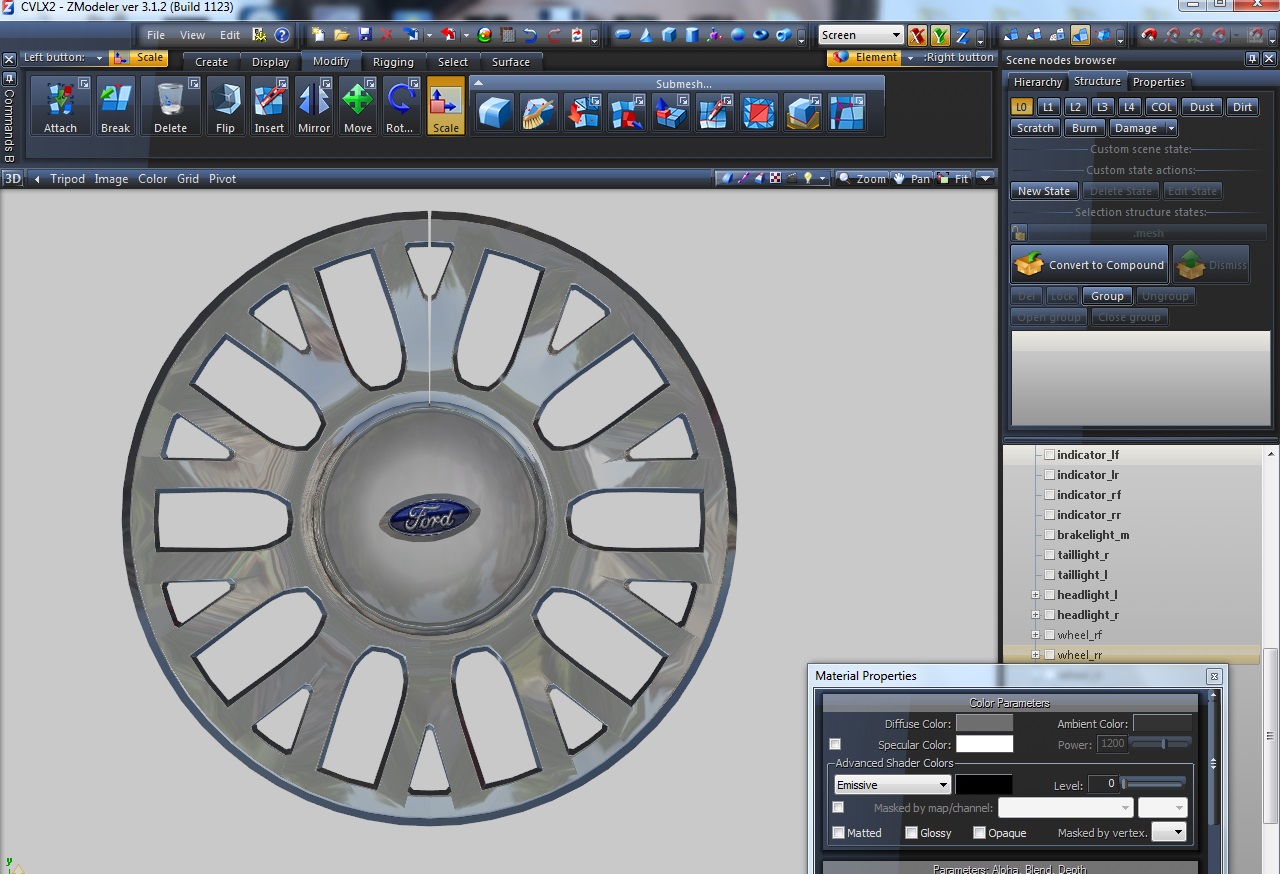
Task: Open the Screen axis dropdown
Action: (860, 35)
